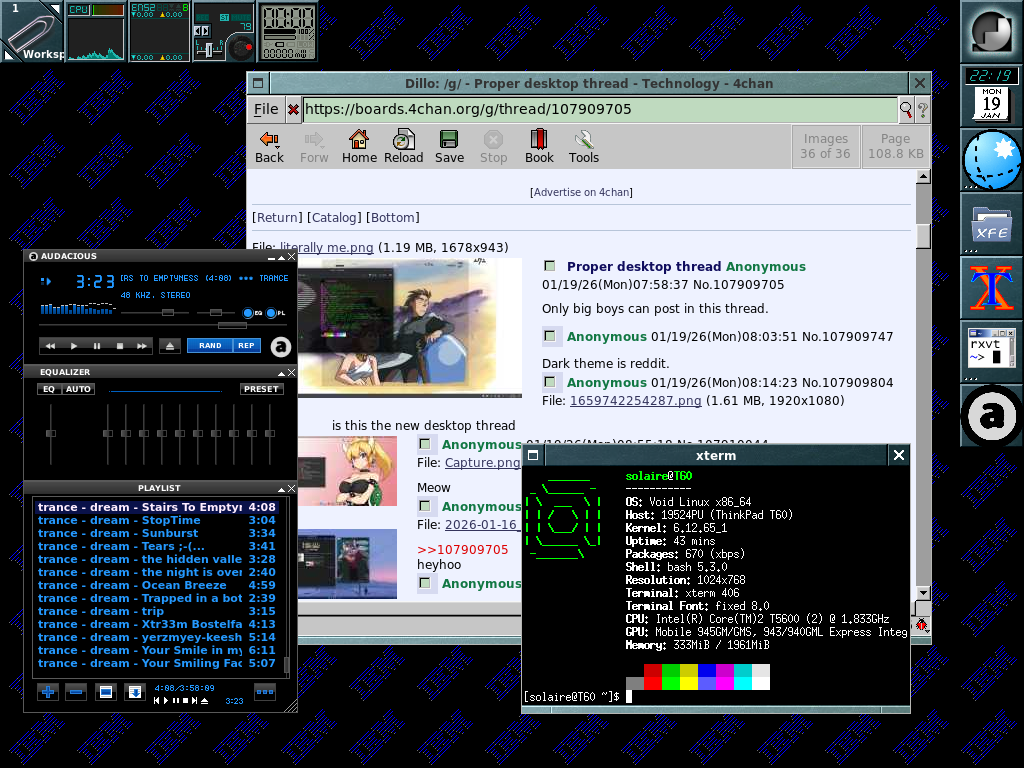The image size is (1024, 768).
Task: Open the File menu in Dillo
Action: 266,109
